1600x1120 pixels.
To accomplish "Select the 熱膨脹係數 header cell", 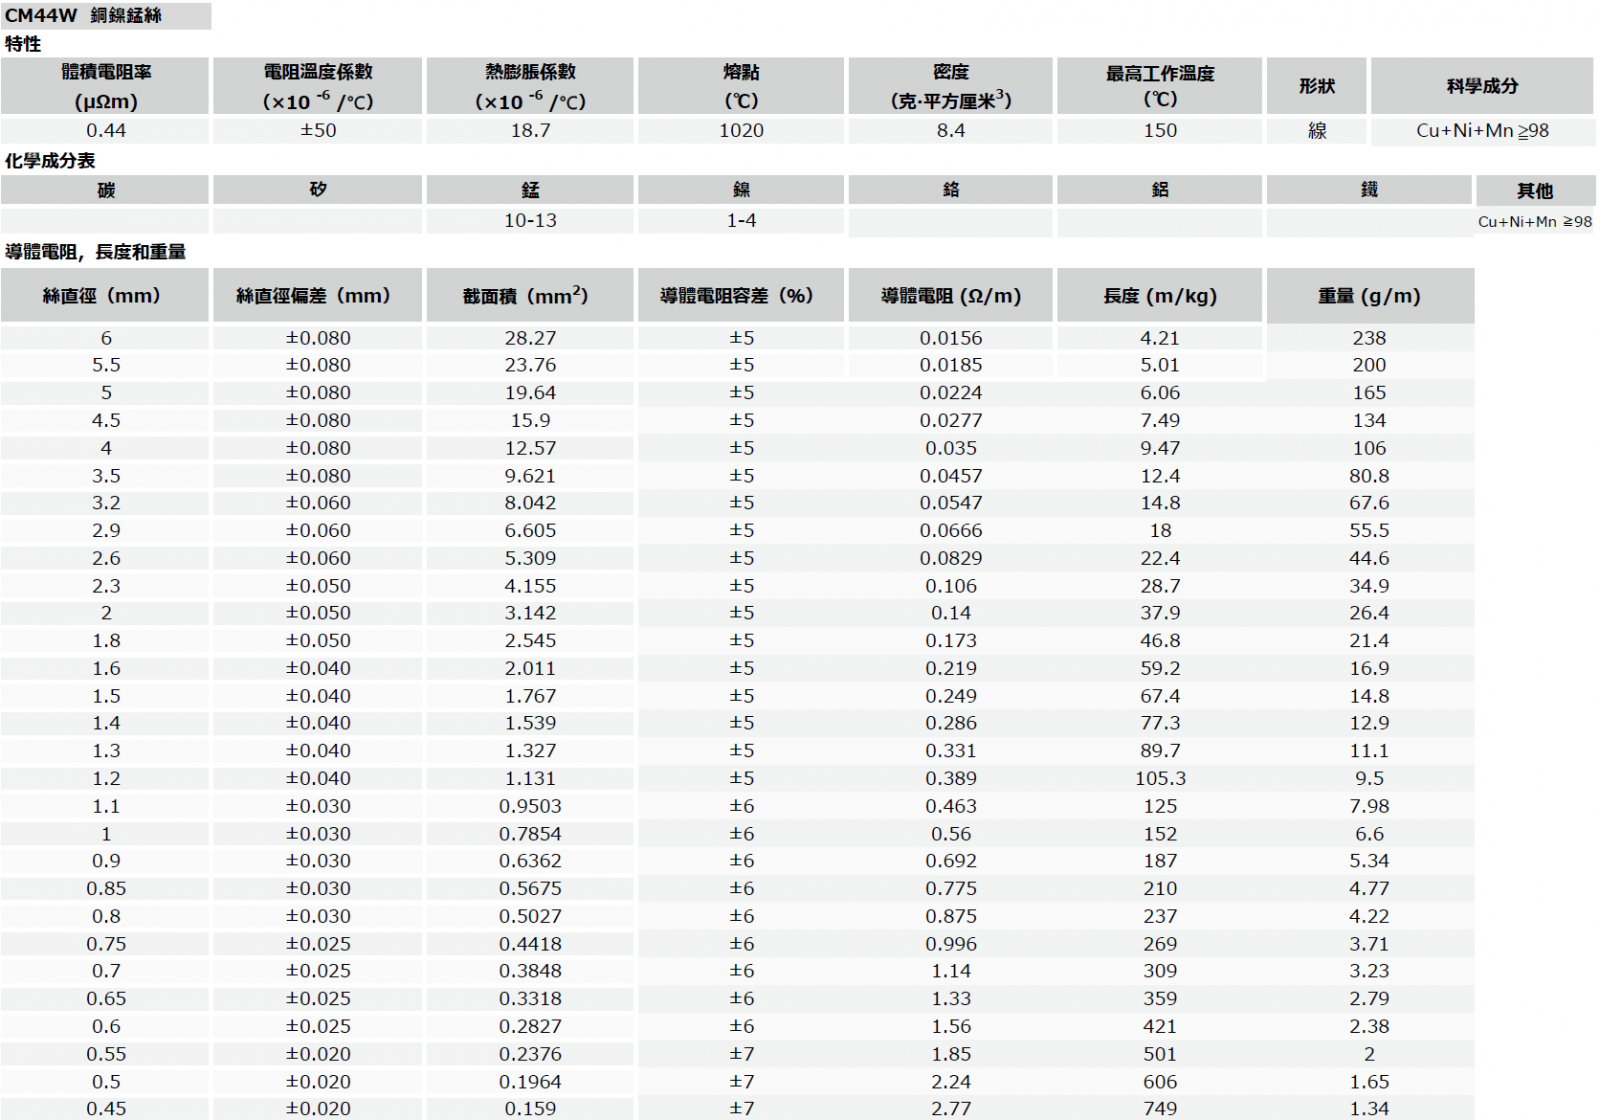I will [x=530, y=86].
